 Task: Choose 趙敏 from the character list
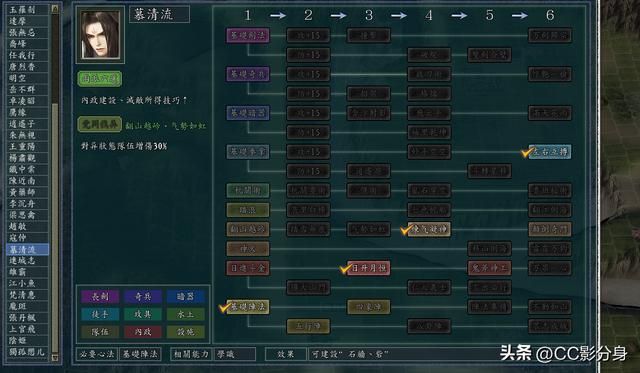pyautogui.click(x=27, y=226)
